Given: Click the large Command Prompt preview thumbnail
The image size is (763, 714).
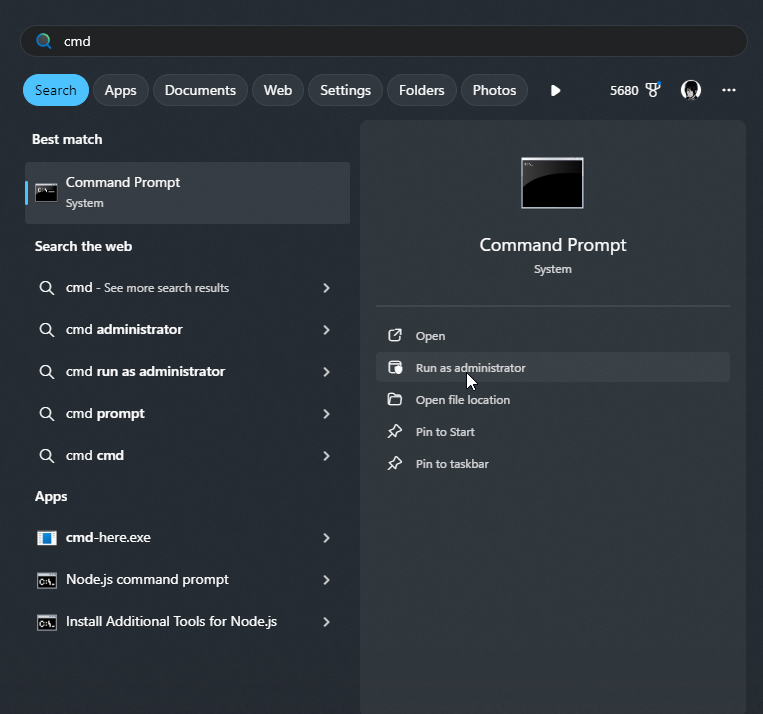Looking at the screenshot, I should coord(552,183).
